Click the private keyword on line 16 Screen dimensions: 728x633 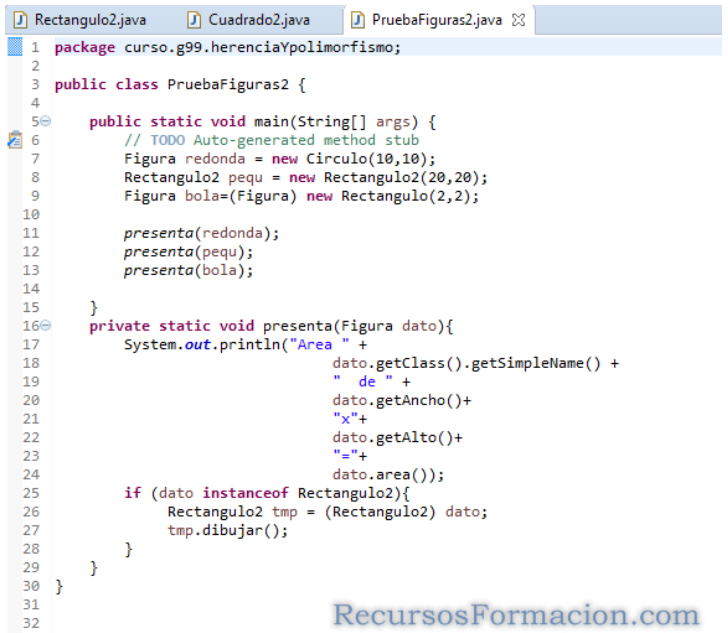pyautogui.click(x=119, y=326)
